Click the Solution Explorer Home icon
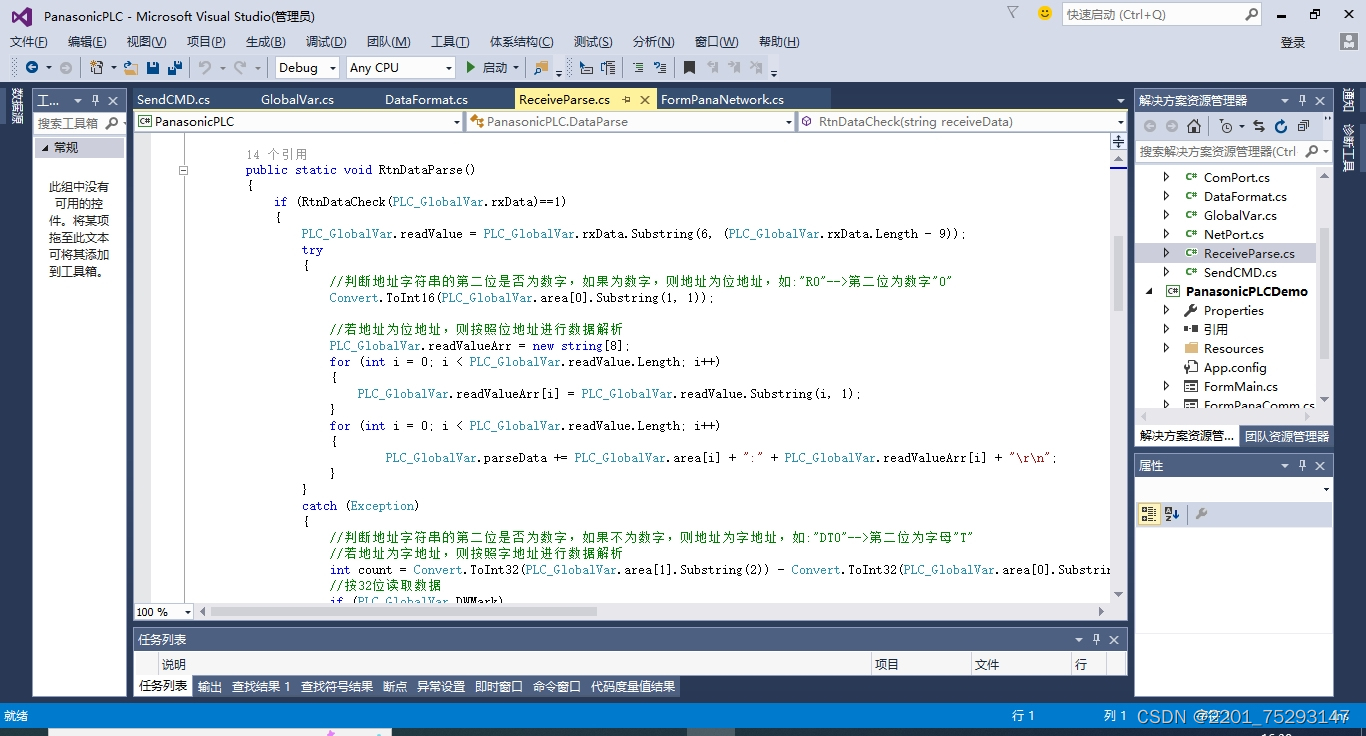This screenshot has height=736, width=1366. (x=1194, y=126)
